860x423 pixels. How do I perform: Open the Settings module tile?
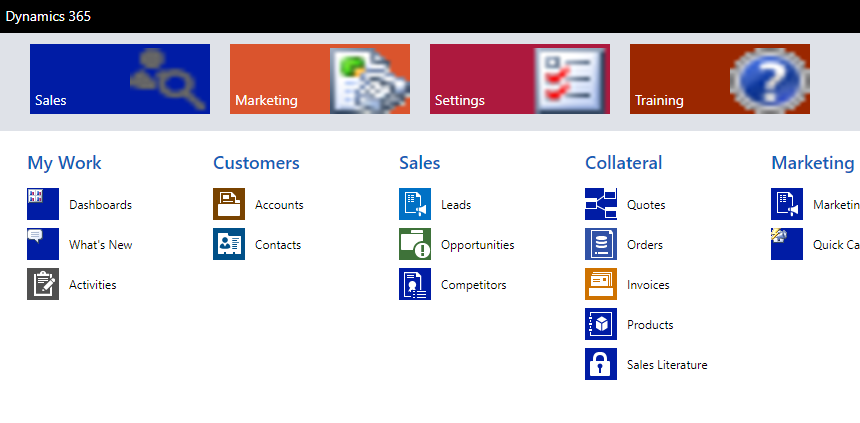(x=520, y=79)
